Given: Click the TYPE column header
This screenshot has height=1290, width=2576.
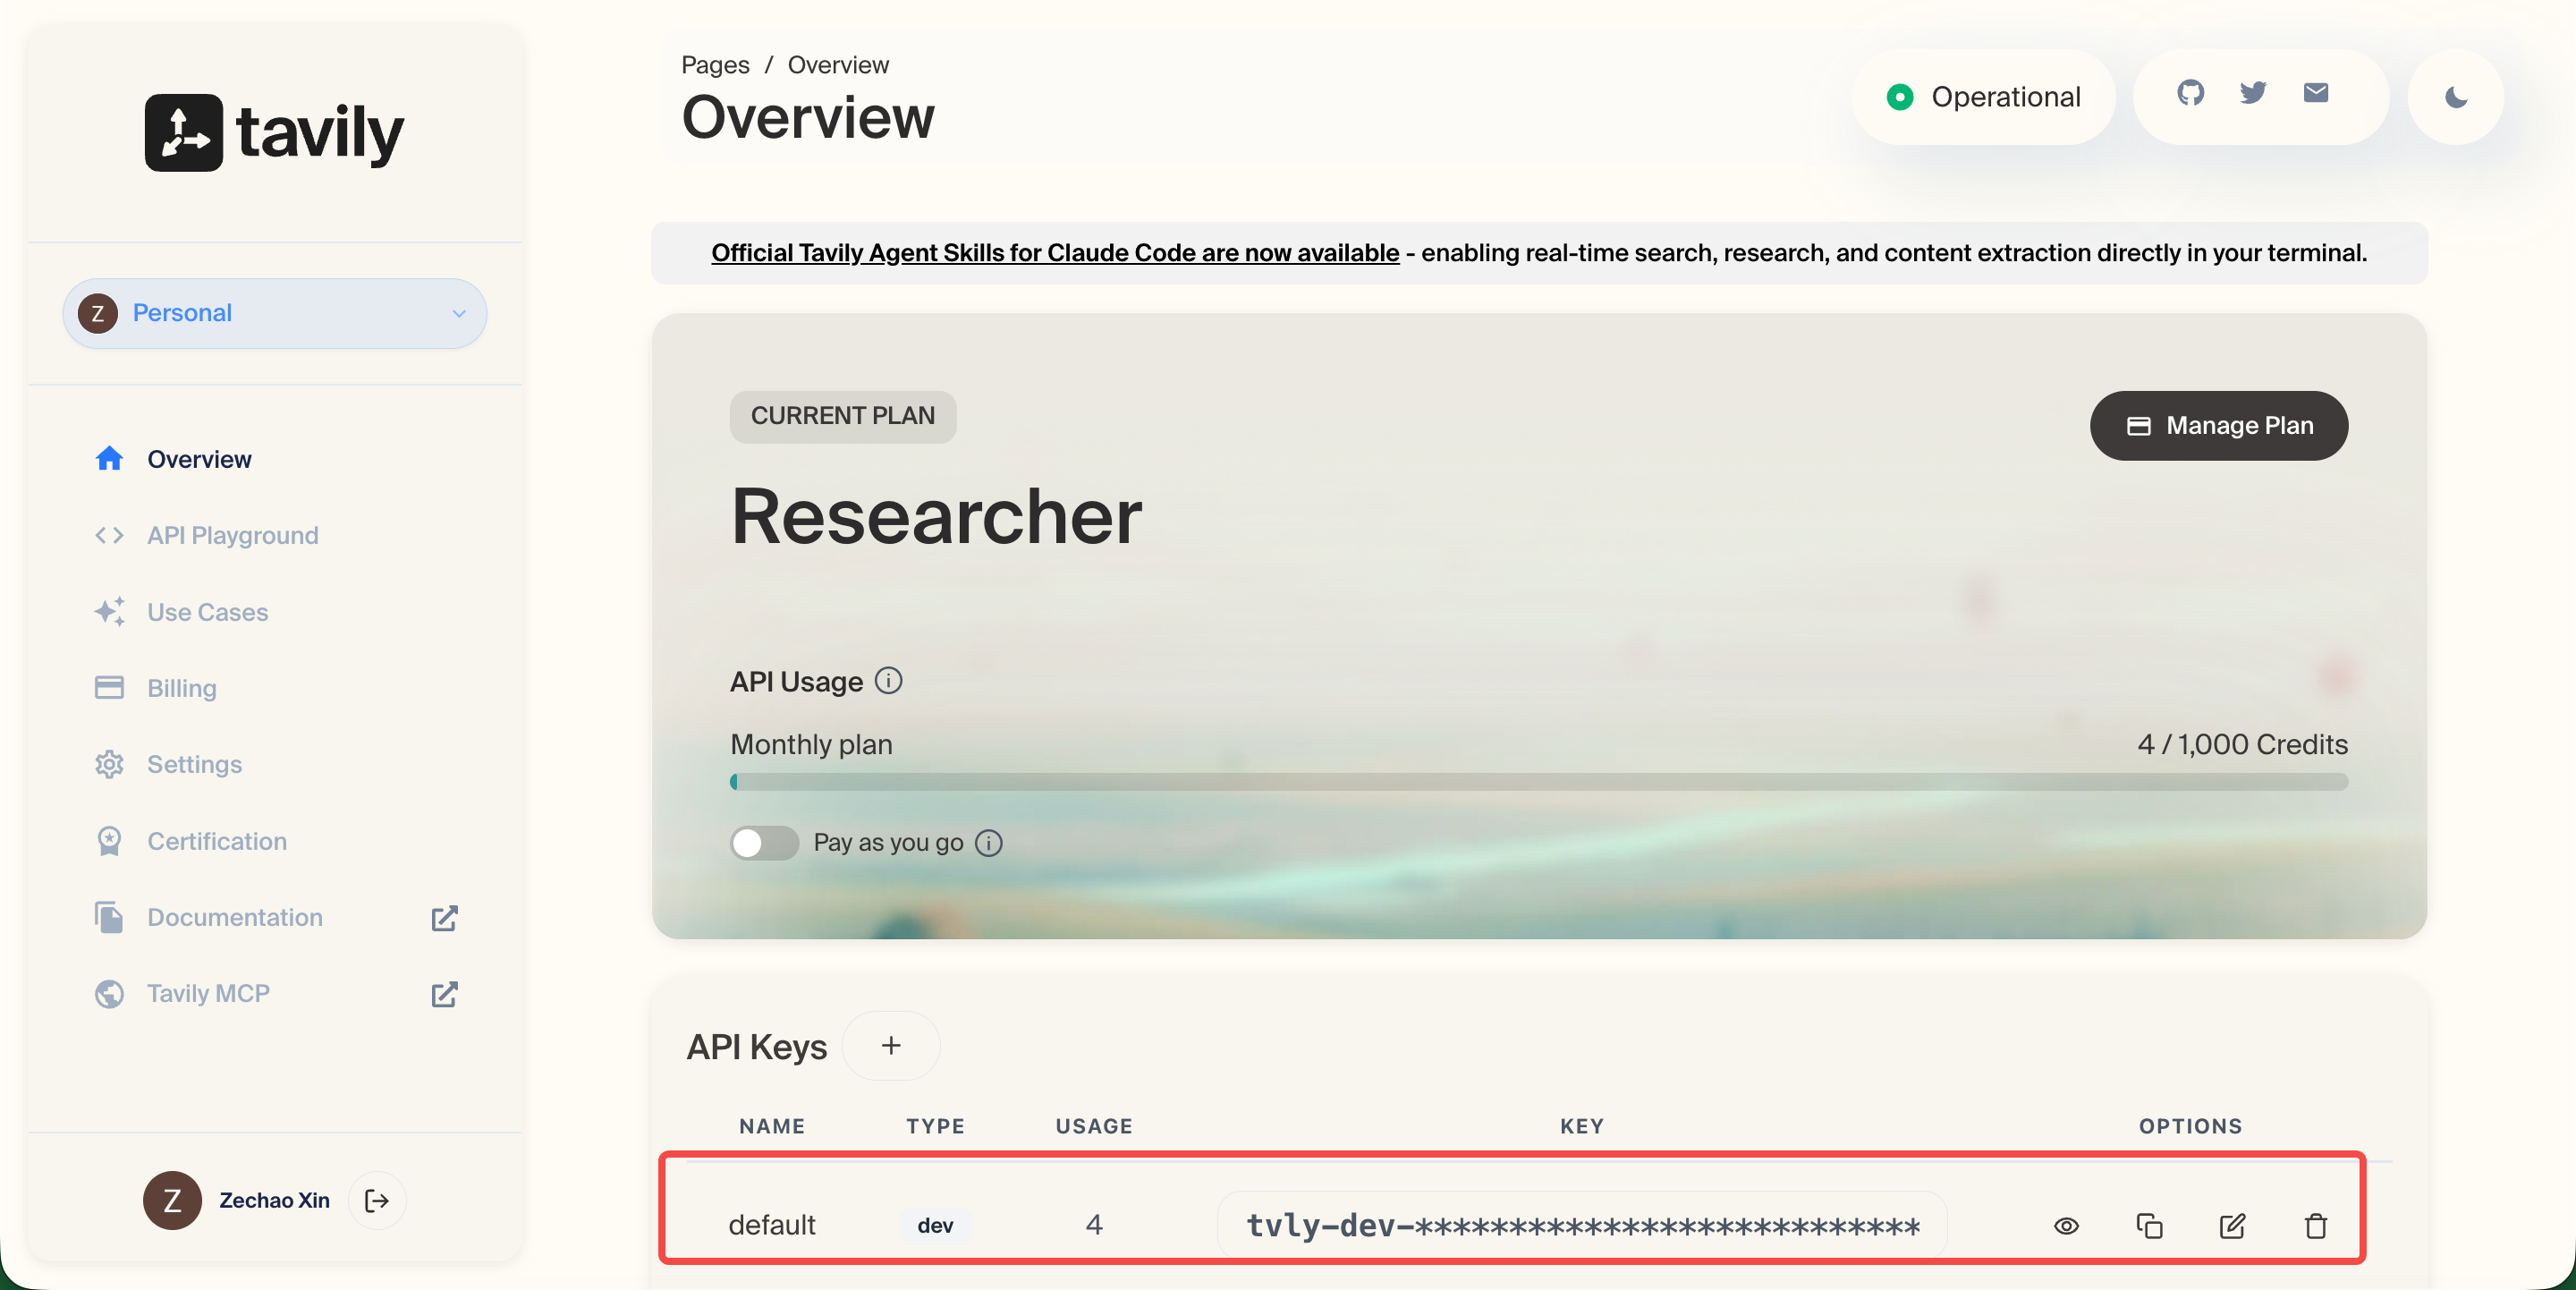Looking at the screenshot, I should [935, 1126].
